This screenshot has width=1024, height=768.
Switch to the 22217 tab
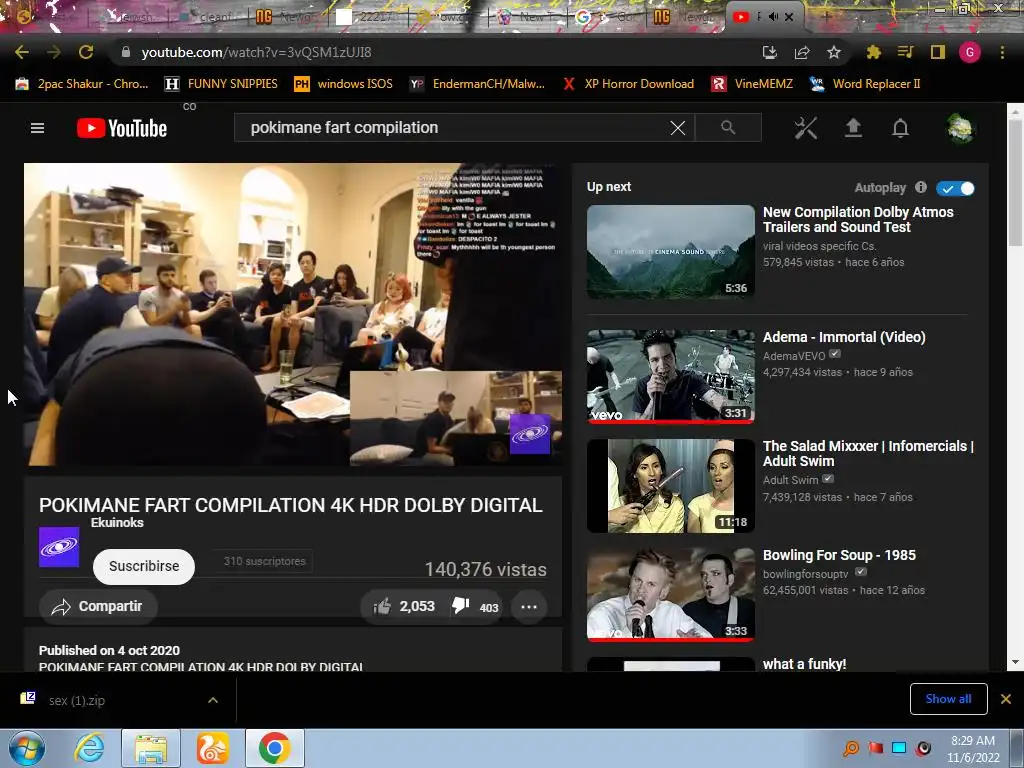click(366, 17)
